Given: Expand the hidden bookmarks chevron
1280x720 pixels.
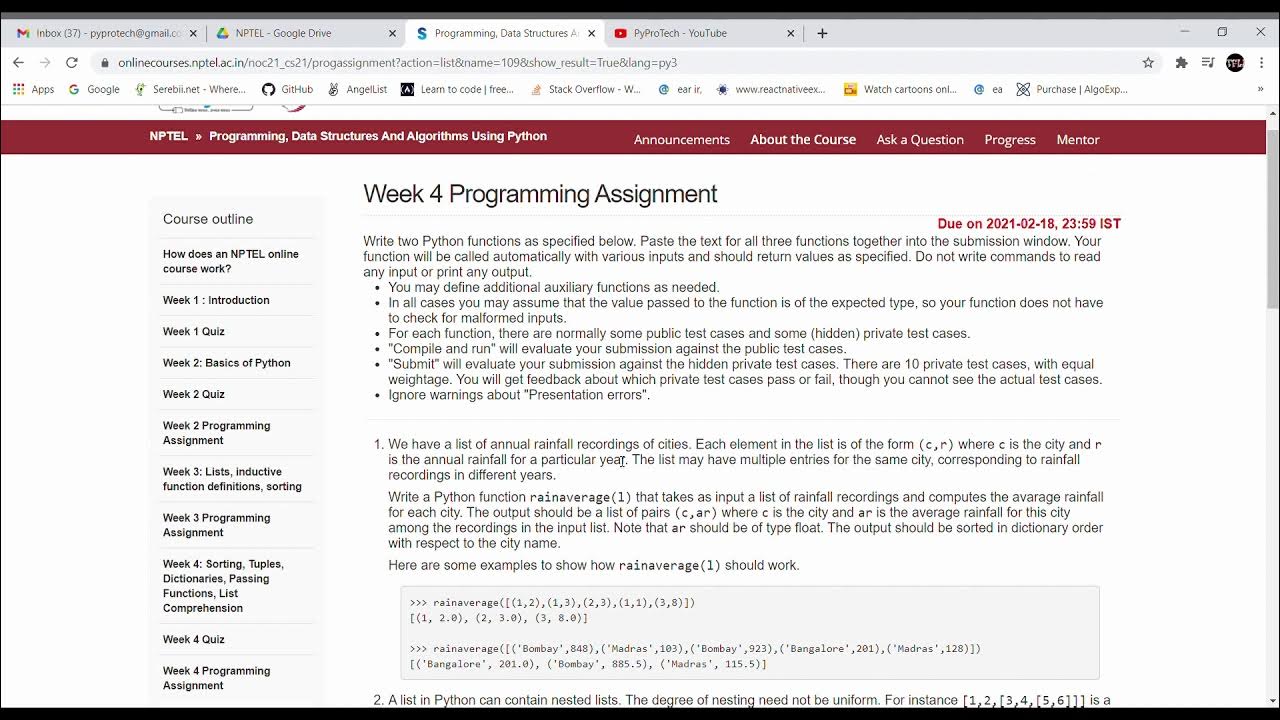Looking at the screenshot, I should [1260, 89].
